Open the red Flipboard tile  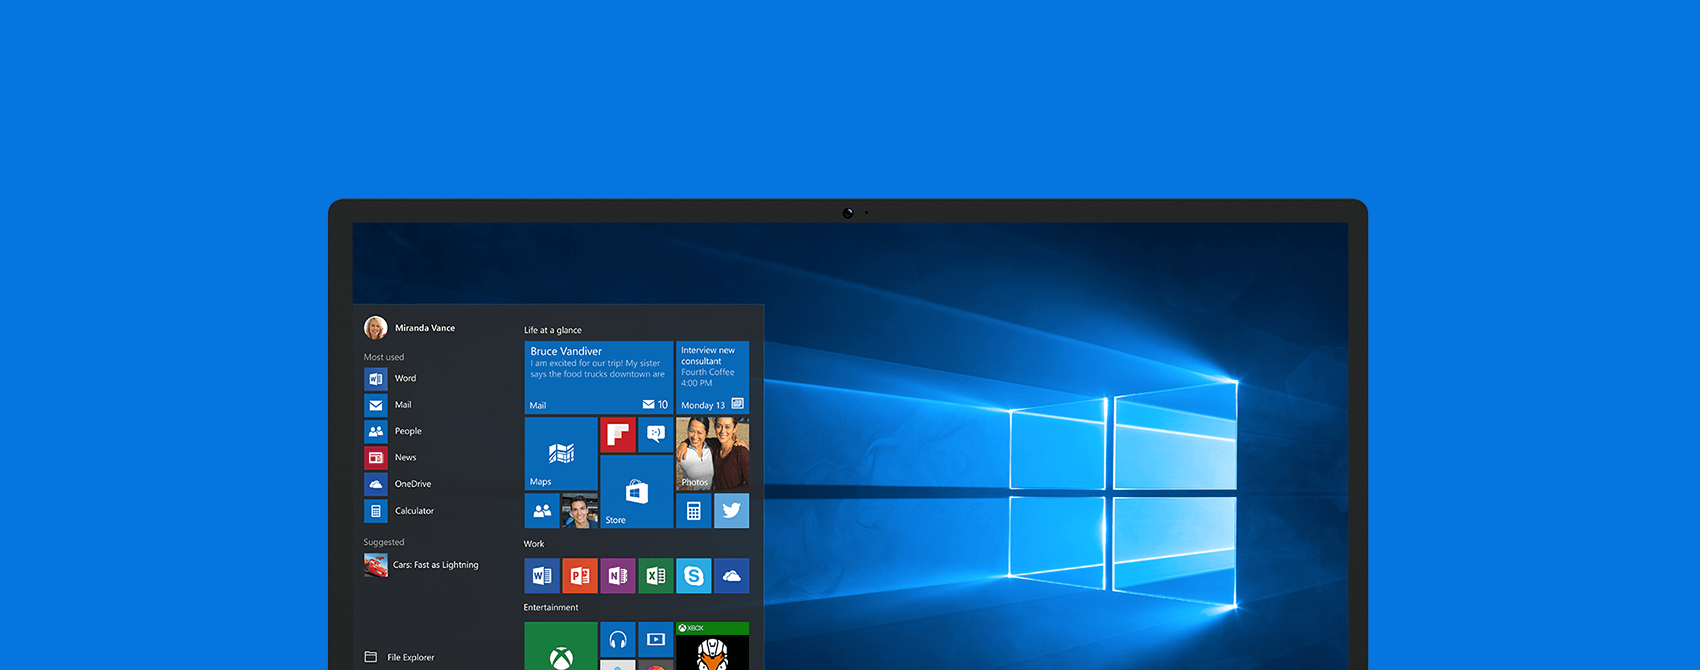pos(618,435)
